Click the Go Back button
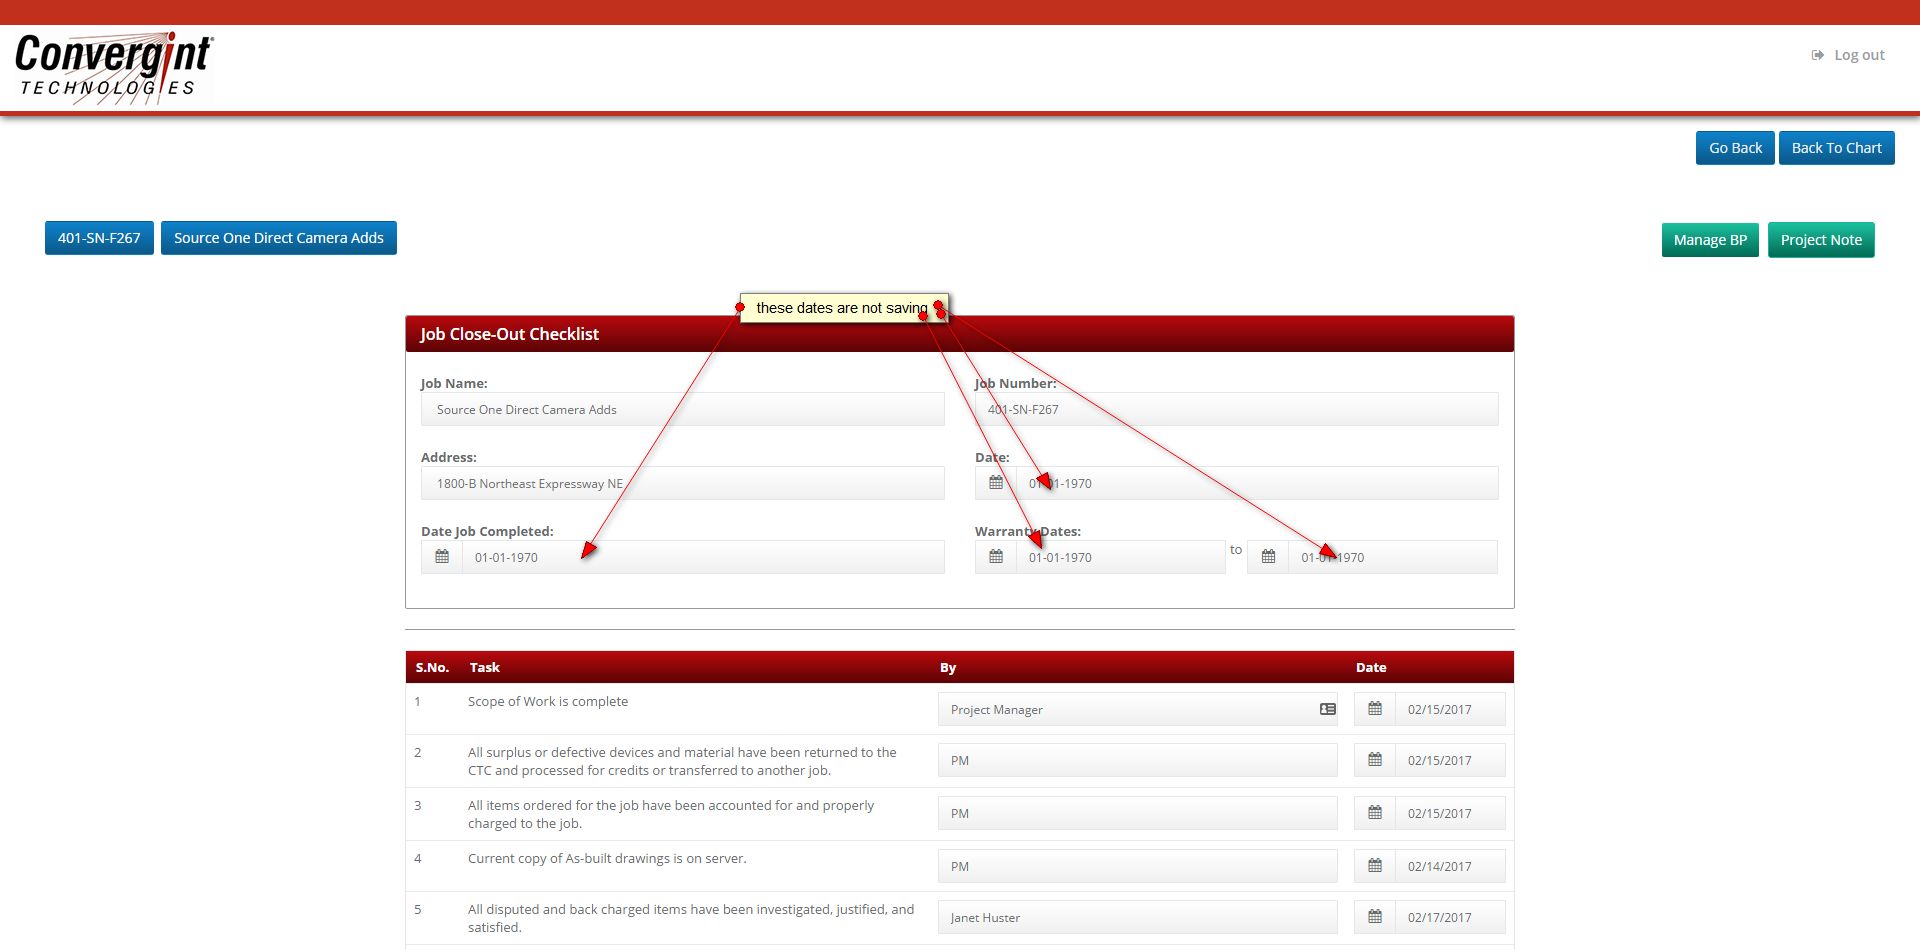 pos(1735,148)
